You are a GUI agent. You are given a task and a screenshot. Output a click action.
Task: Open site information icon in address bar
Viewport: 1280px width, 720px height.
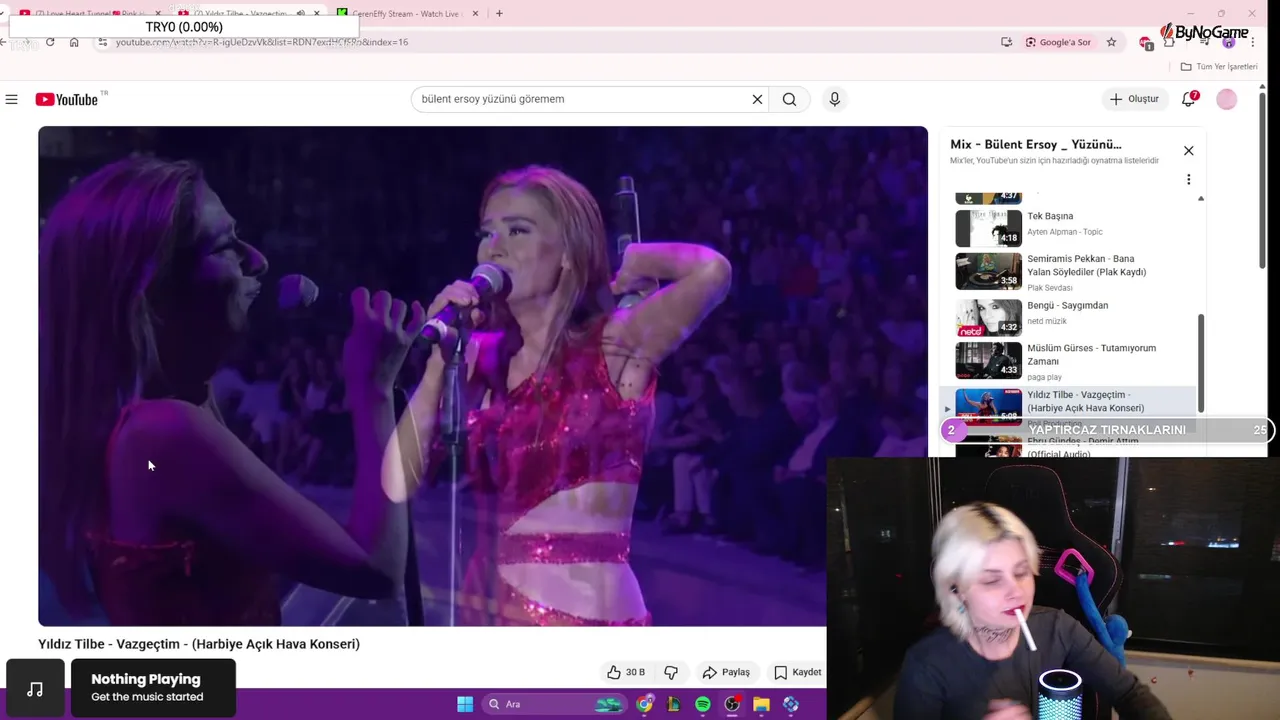(102, 42)
